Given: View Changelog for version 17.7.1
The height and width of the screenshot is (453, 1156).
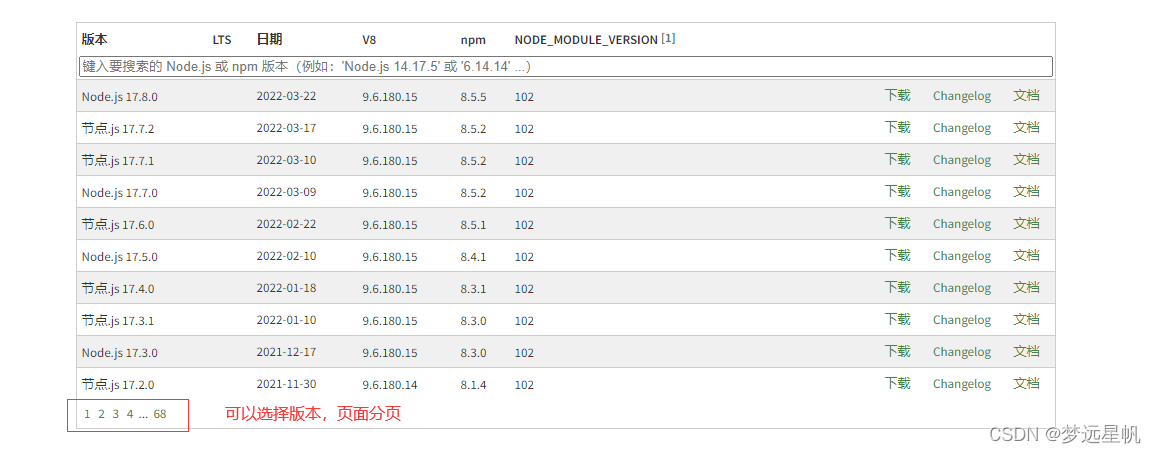Looking at the screenshot, I should coord(961,160).
